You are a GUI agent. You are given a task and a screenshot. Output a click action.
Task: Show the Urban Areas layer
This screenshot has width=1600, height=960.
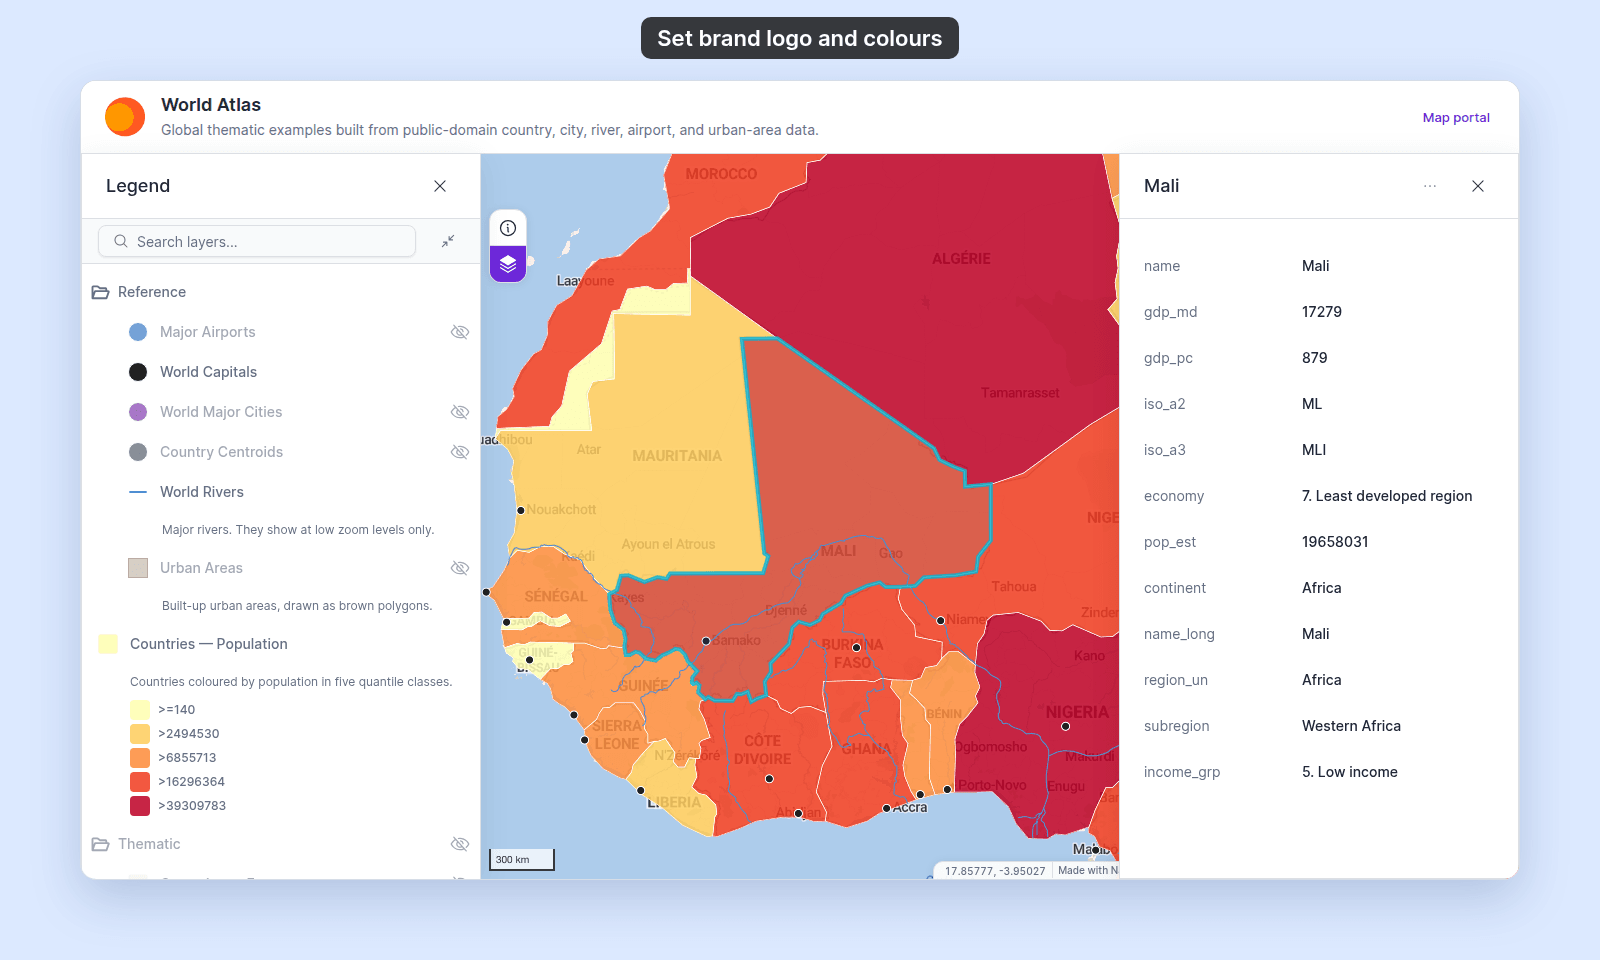pyautogui.click(x=460, y=568)
